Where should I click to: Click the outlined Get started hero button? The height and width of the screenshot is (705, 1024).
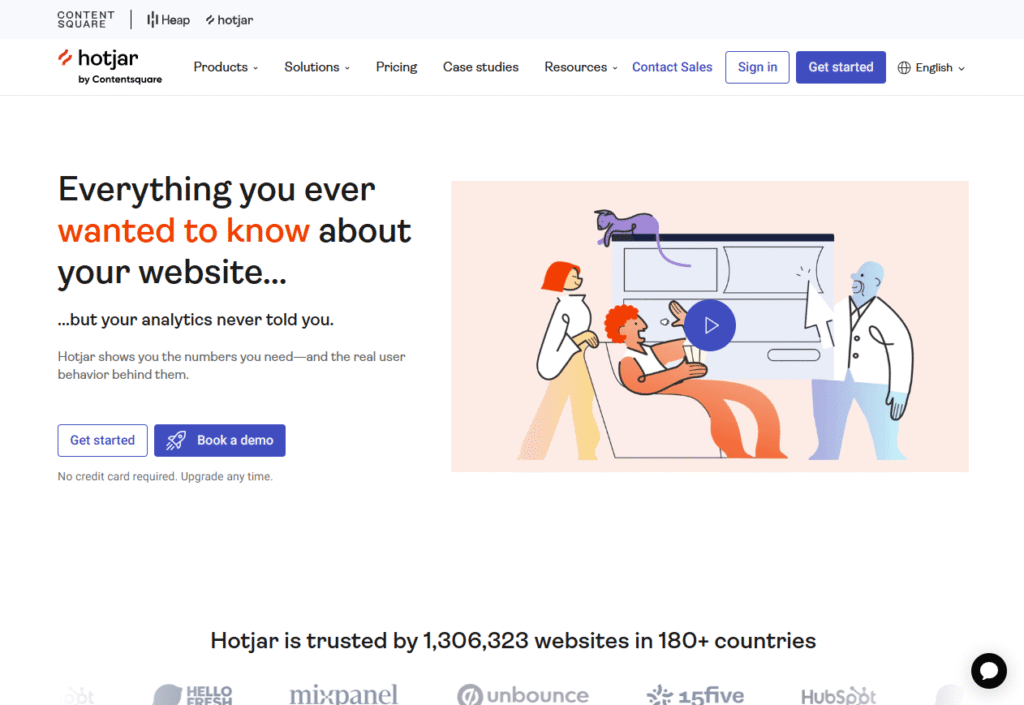point(103,441)
